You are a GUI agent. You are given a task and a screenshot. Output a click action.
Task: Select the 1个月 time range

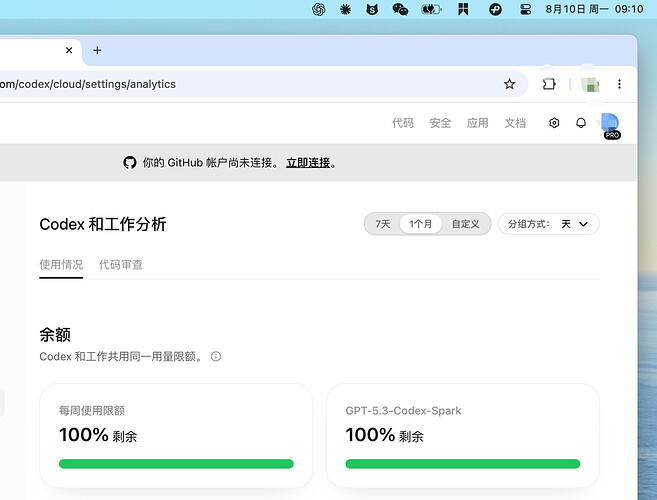click(421, 224)
